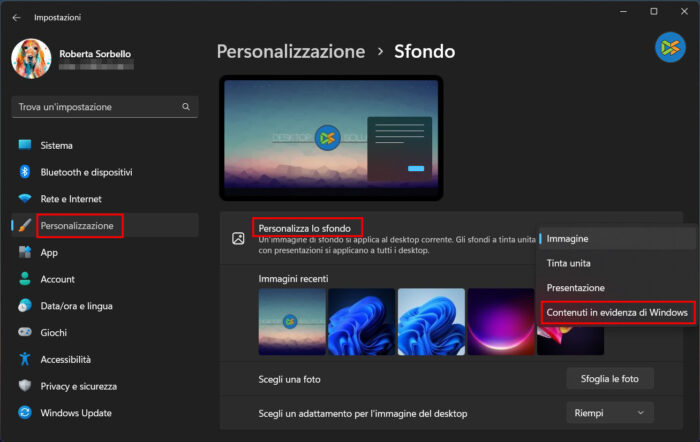Select the sunset mountains recent image
Viewport: 700px width, 442px height.
(x=292, y=321)
